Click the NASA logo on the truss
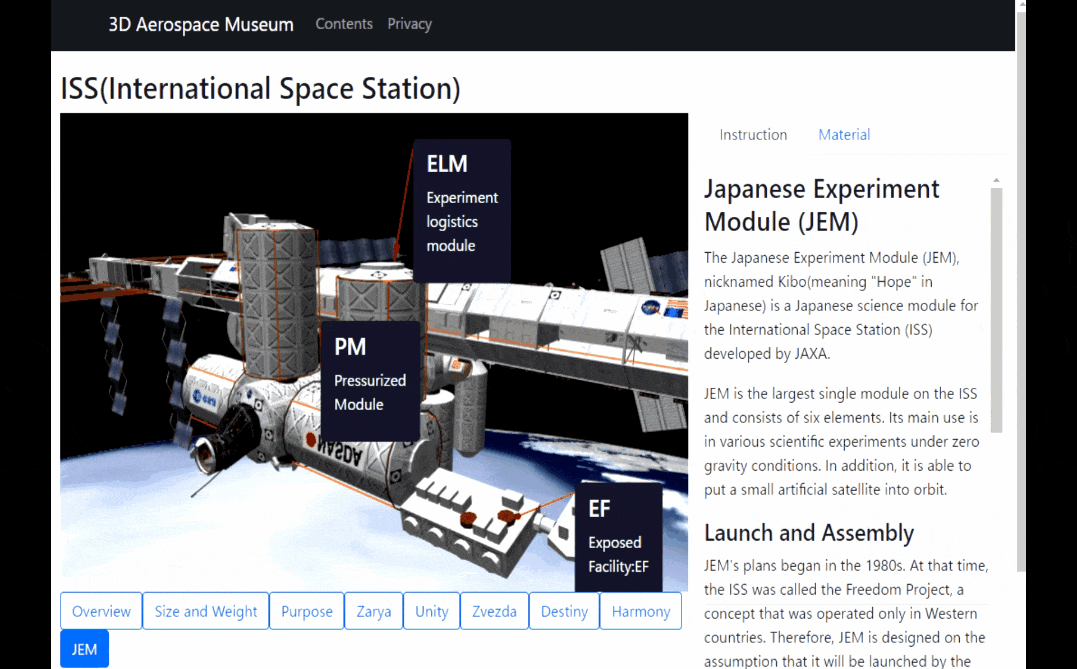 pyautogui.click(x=650, y=307)
